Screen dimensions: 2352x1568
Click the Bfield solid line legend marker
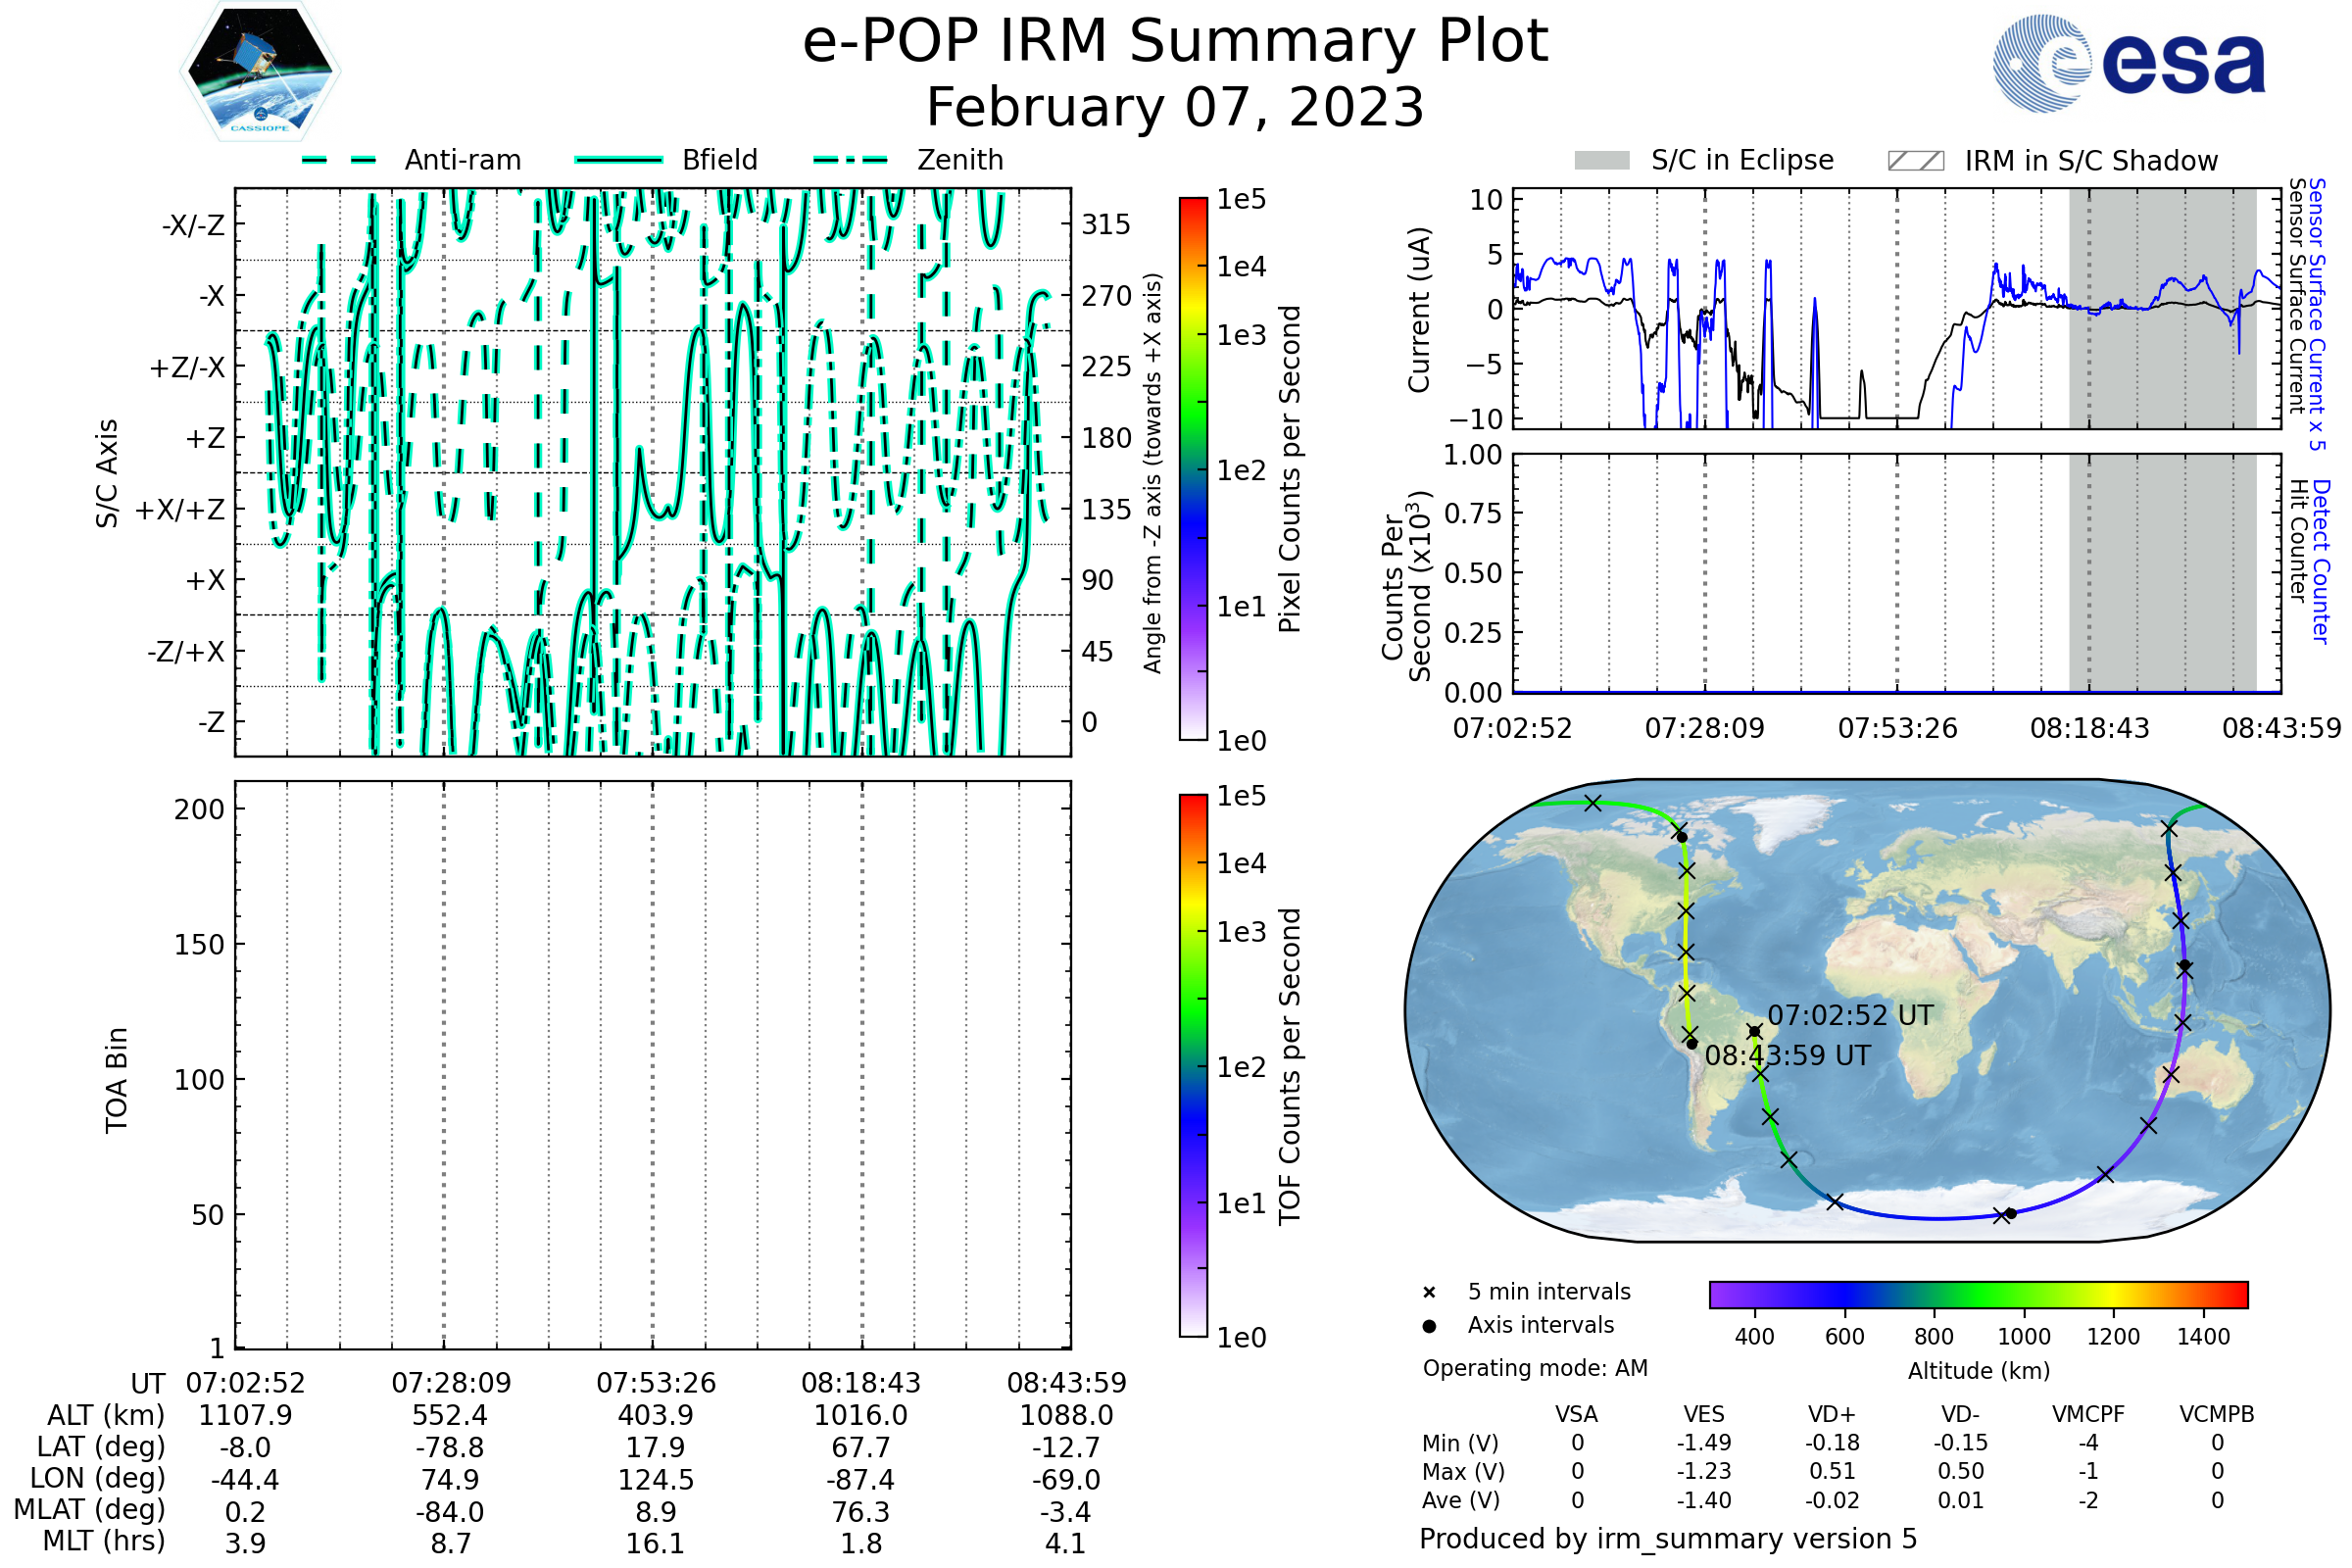pyautogui.click(x=618, y=160)
